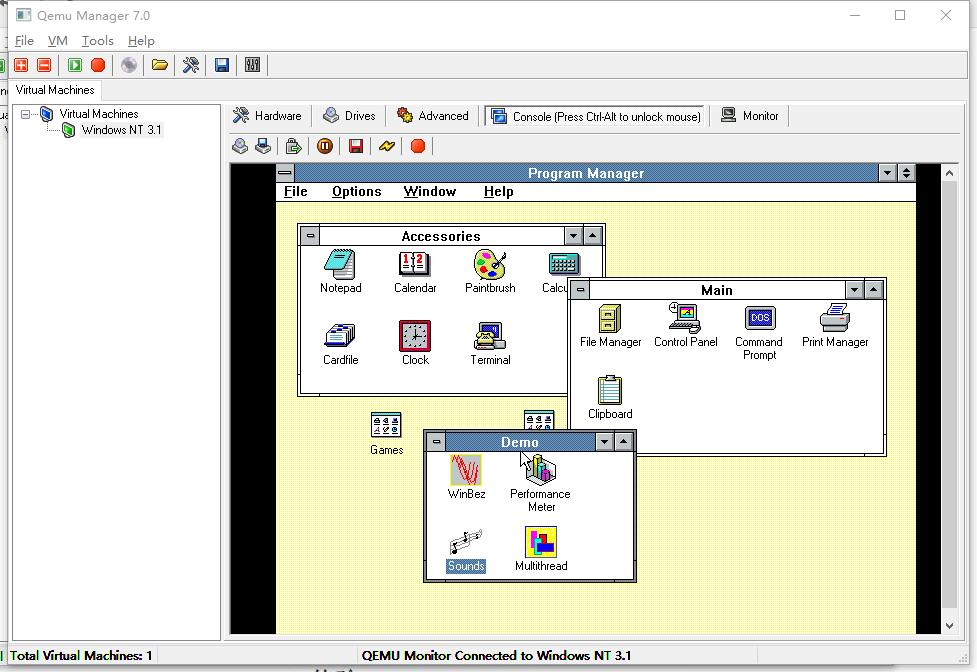Switch to the Drives tab
This screenshot has width=977, height=672.
pyautogui.click(x=349, y=116)
